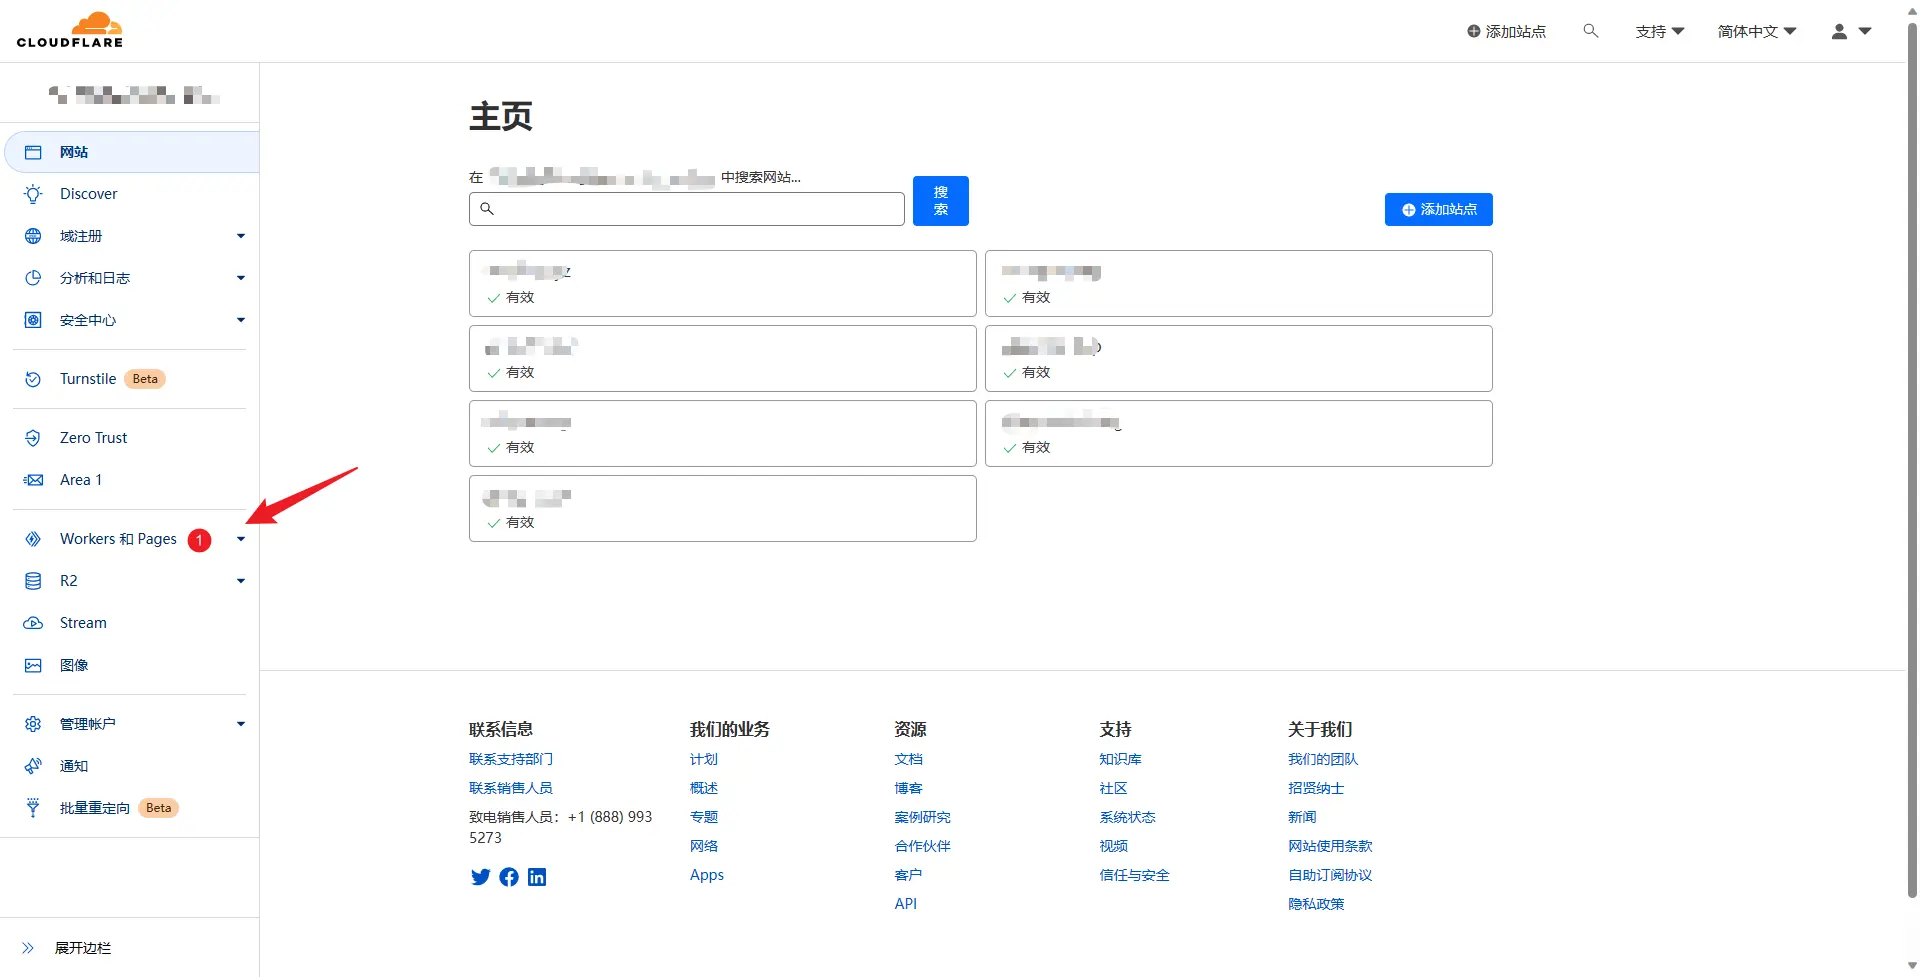The image size is (1920, 977).
Task: Open the Stream section
Action: pyautogui.click(x=83, y=622)
